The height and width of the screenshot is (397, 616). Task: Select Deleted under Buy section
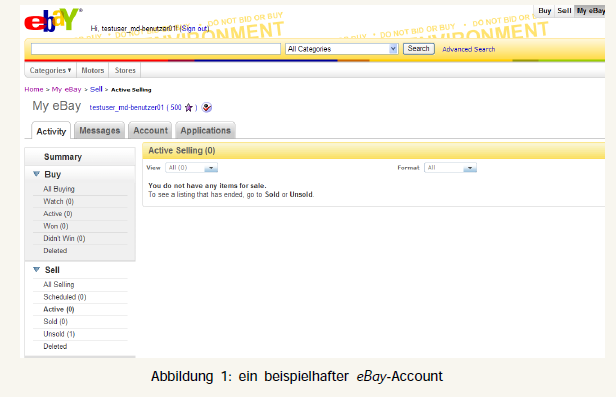[x=55, y=251]
